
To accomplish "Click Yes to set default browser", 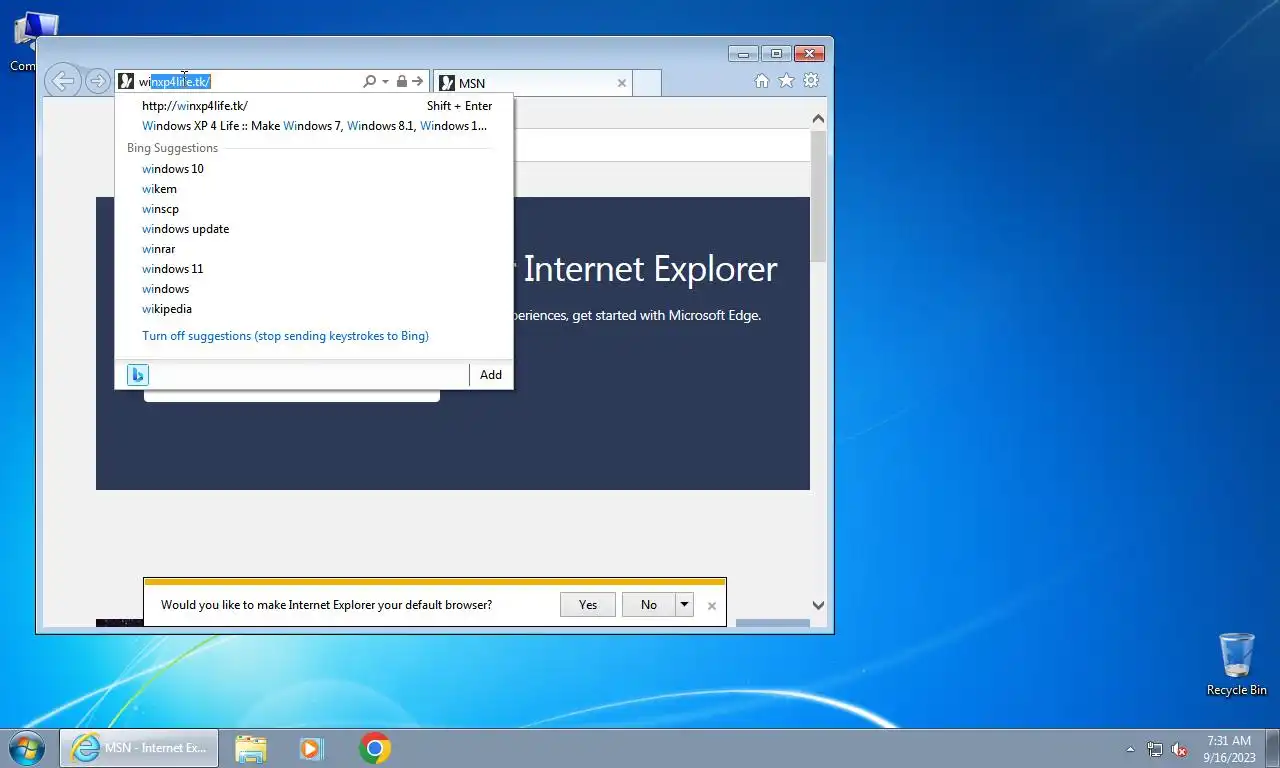I will tap(588, 605).
